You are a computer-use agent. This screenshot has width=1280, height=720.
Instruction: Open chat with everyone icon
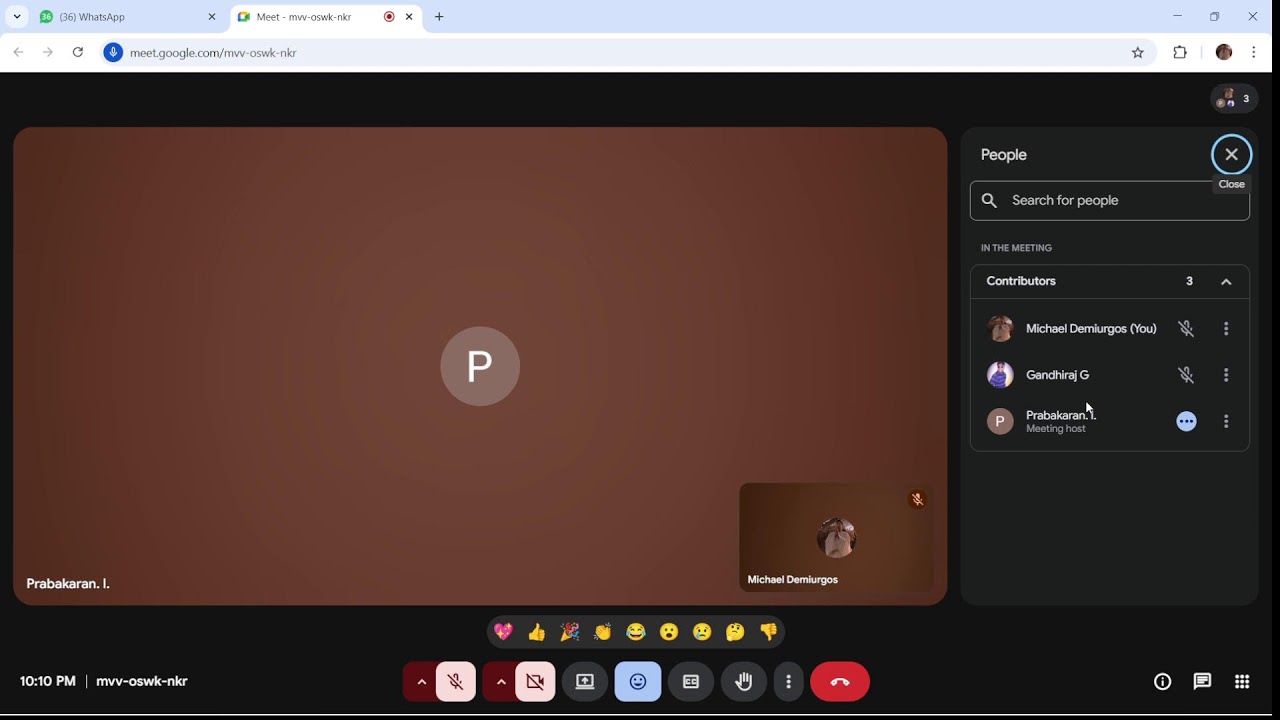(x=1202, y=682)
